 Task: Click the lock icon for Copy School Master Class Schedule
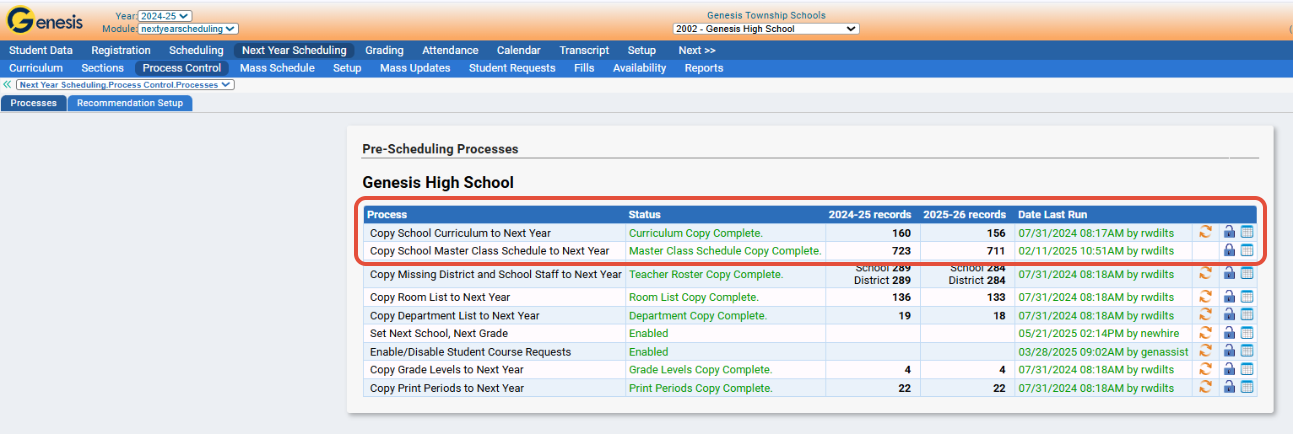coord(1229,250)
